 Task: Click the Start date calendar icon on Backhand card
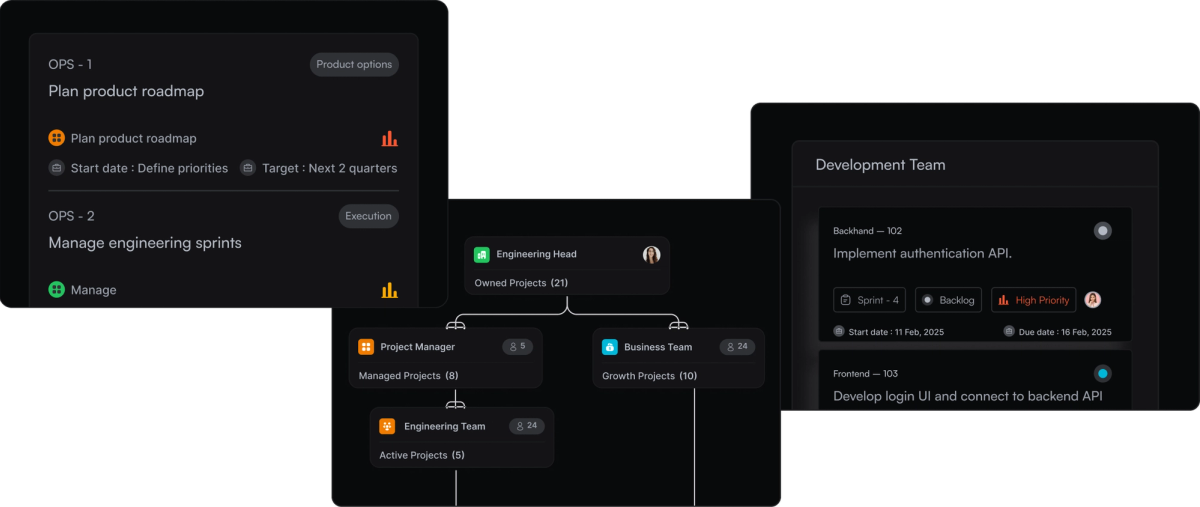click(x=839, y=331)
